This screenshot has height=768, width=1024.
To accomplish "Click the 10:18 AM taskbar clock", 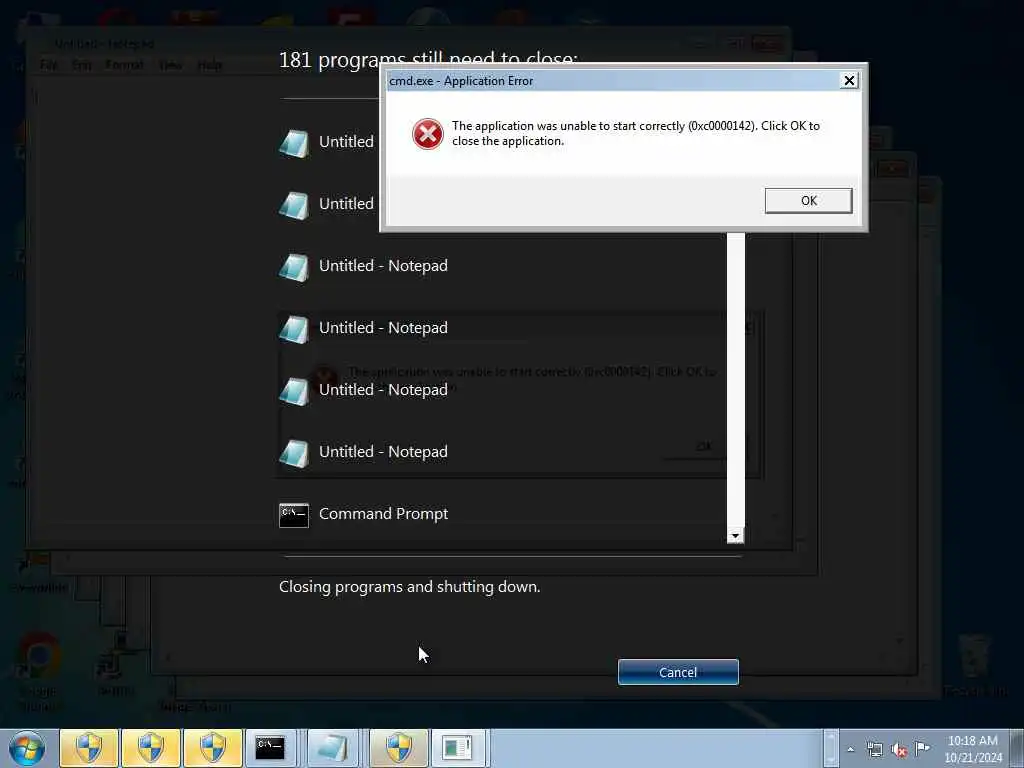I will click(972, 748).
